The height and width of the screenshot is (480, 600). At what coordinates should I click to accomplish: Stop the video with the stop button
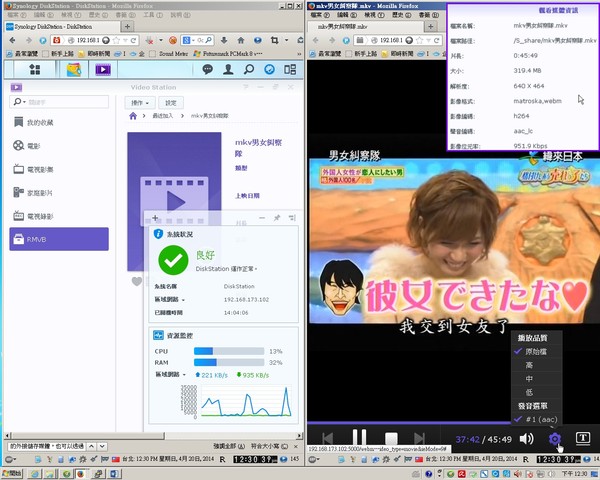[392, 438]
